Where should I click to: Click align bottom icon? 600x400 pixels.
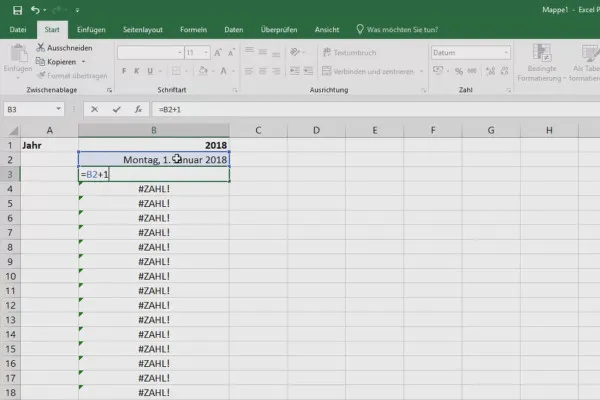coord(276,52)
